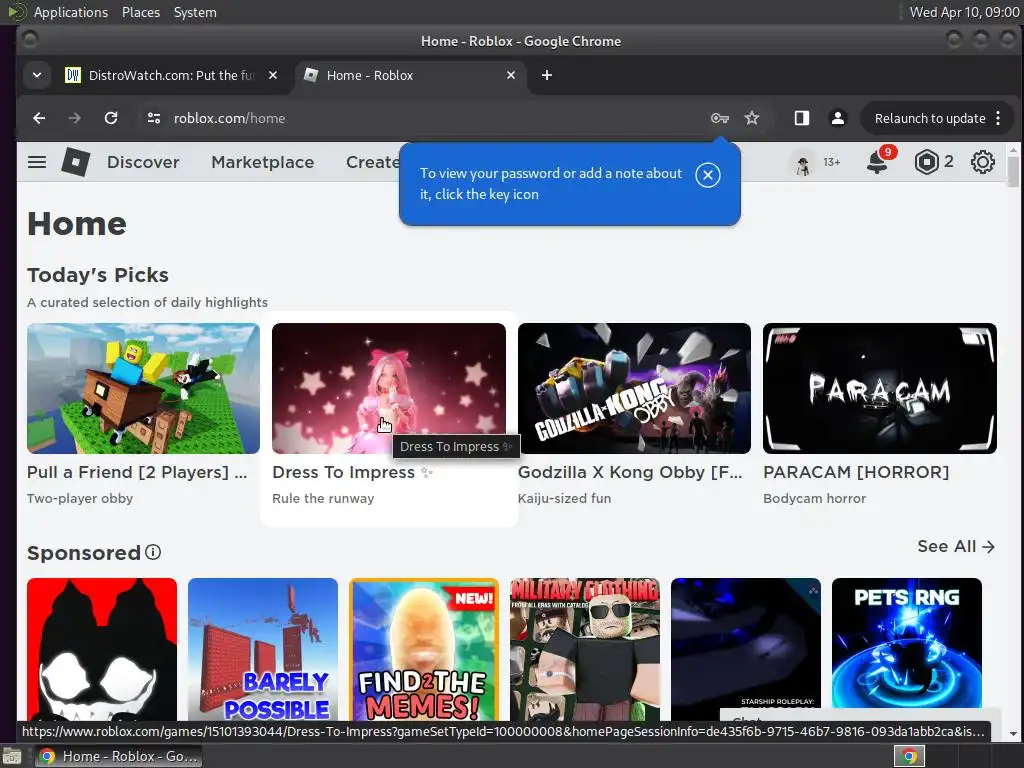Reload the Roblox page
This screenshot has width=1024, height=768.
click(111, 118)
